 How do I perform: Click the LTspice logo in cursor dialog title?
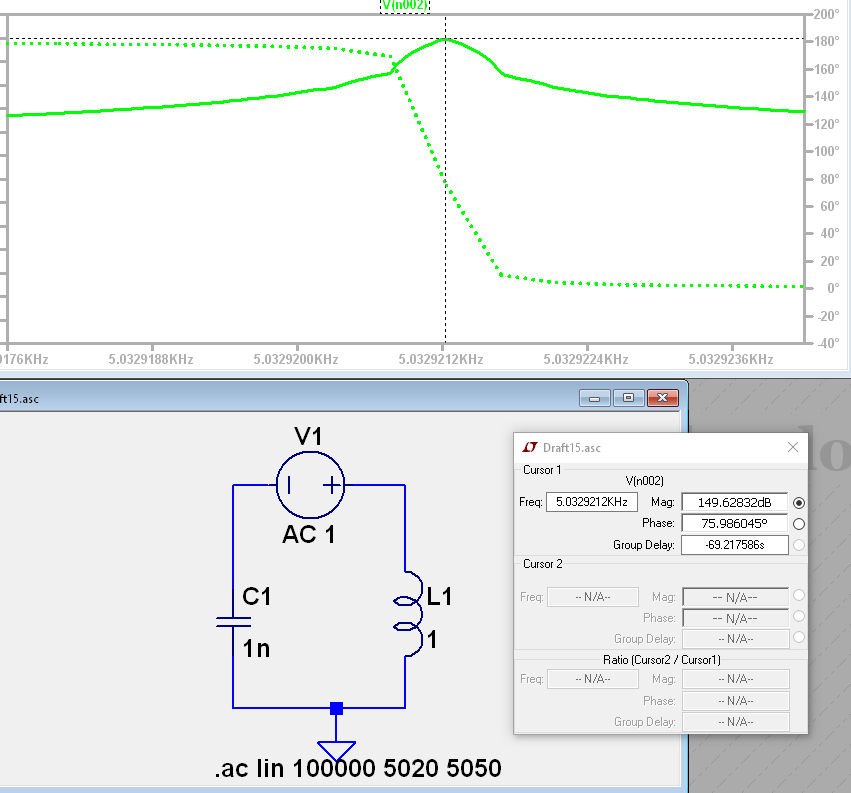(x=530, y=447)
